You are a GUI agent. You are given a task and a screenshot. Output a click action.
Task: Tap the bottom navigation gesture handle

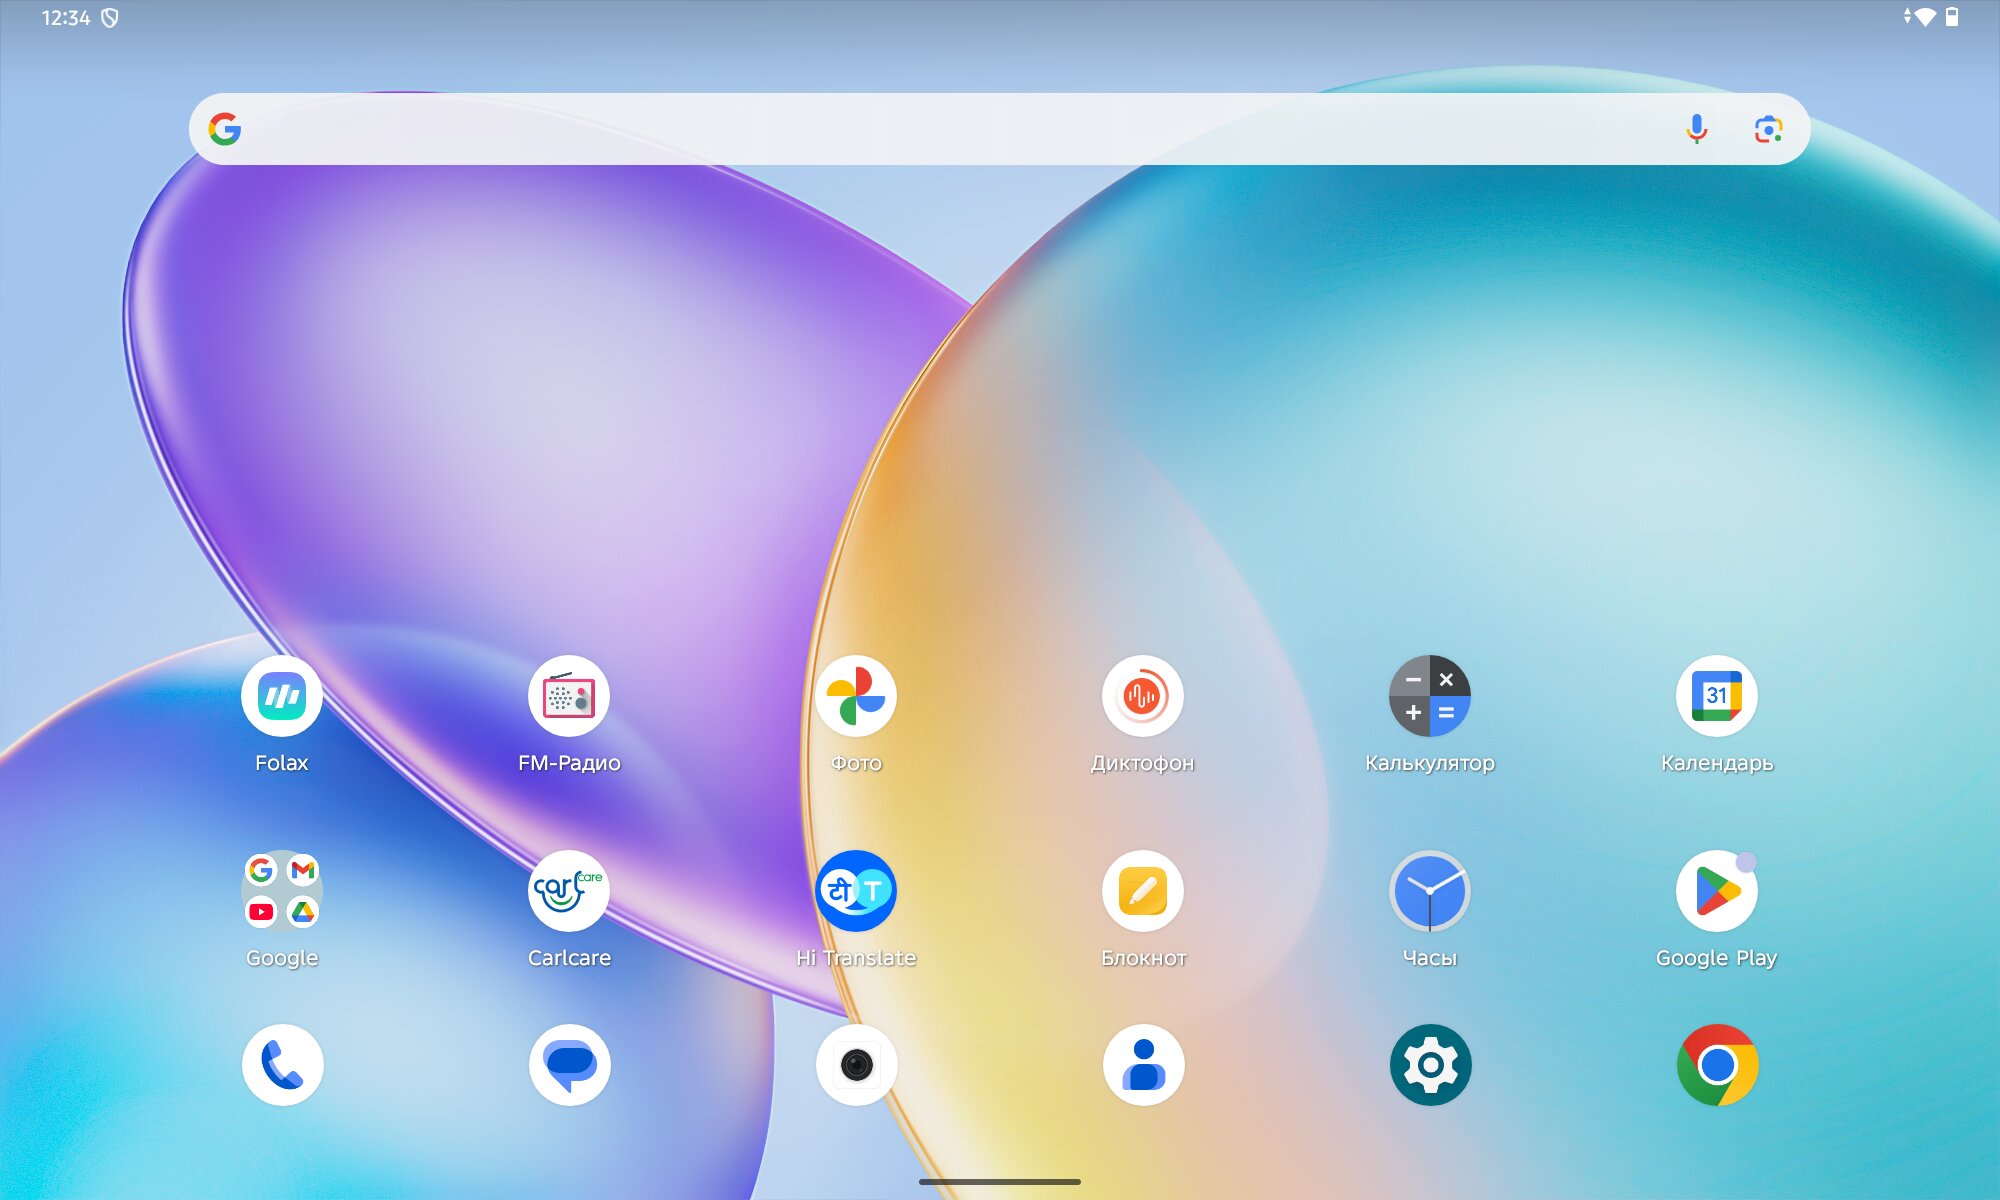pyautogui.click(x=1000, y=1182)
